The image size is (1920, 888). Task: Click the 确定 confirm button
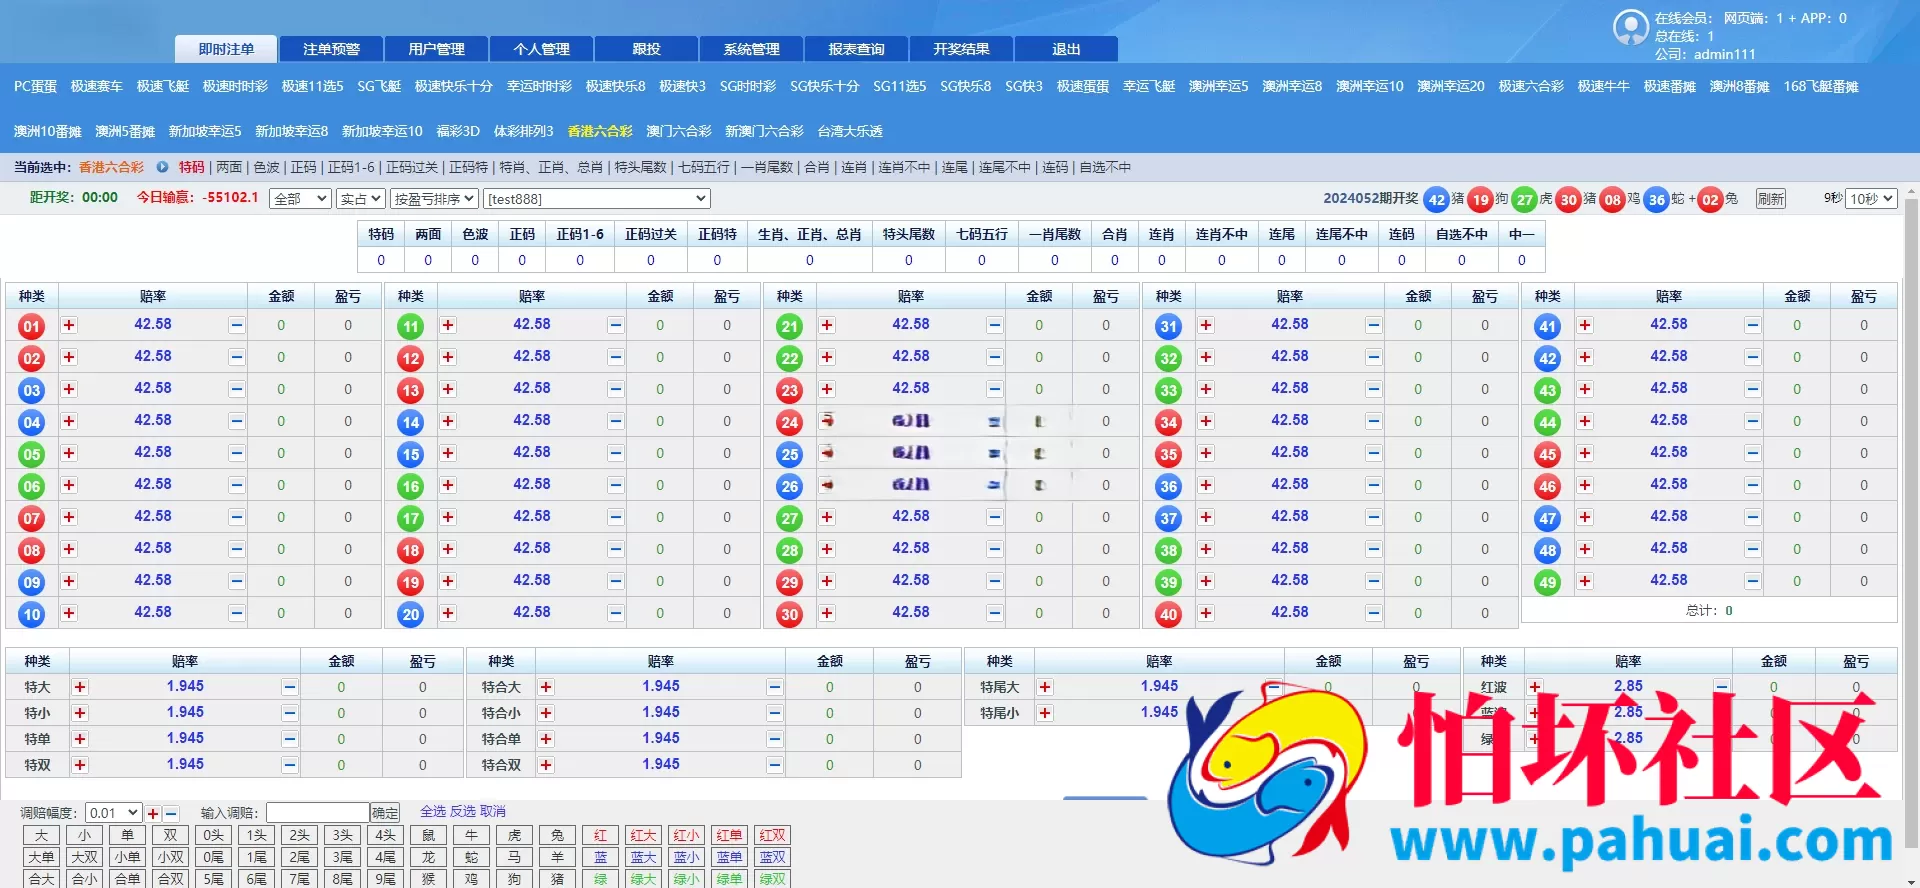click(385, 813)
